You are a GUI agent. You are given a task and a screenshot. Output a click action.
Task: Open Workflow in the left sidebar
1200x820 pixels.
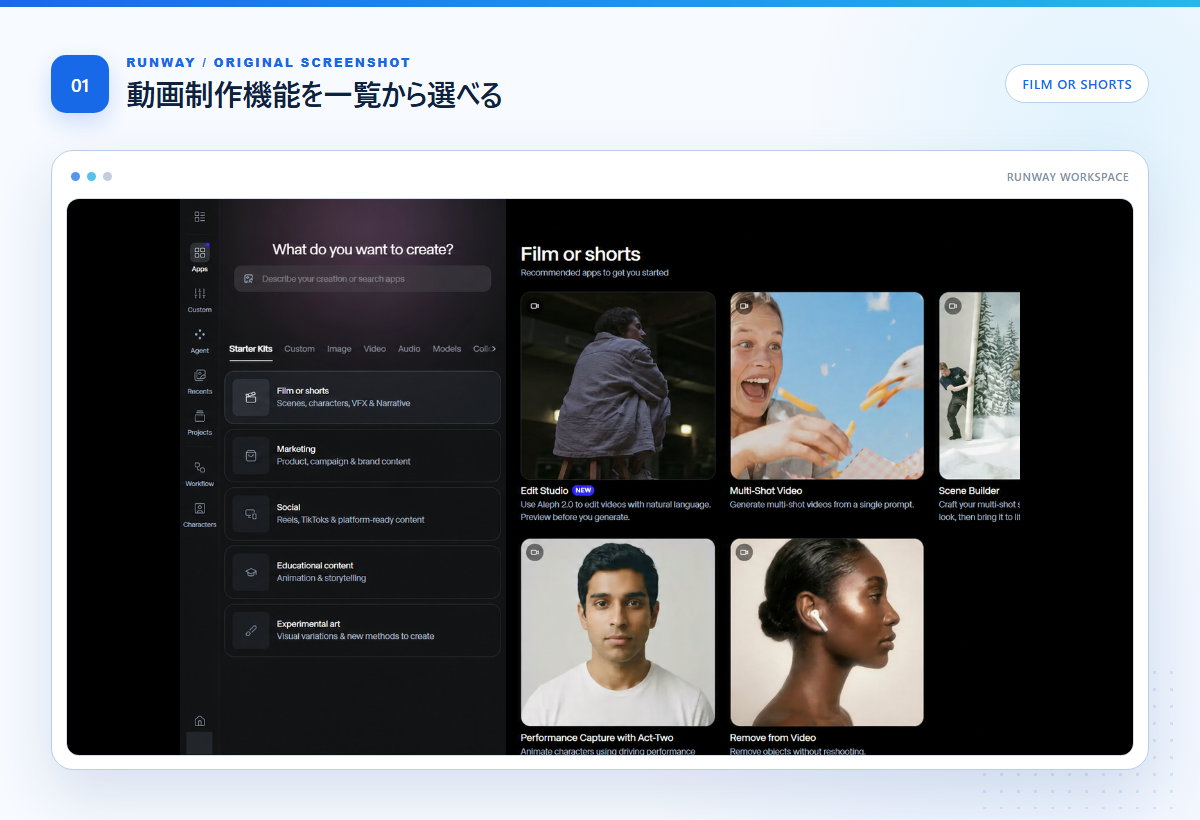(200, 473)
